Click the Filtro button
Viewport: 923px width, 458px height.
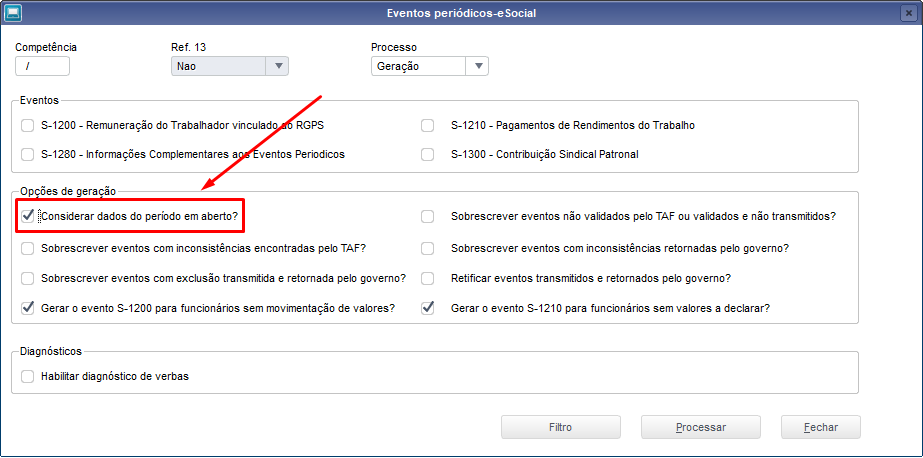pos(561,427)
